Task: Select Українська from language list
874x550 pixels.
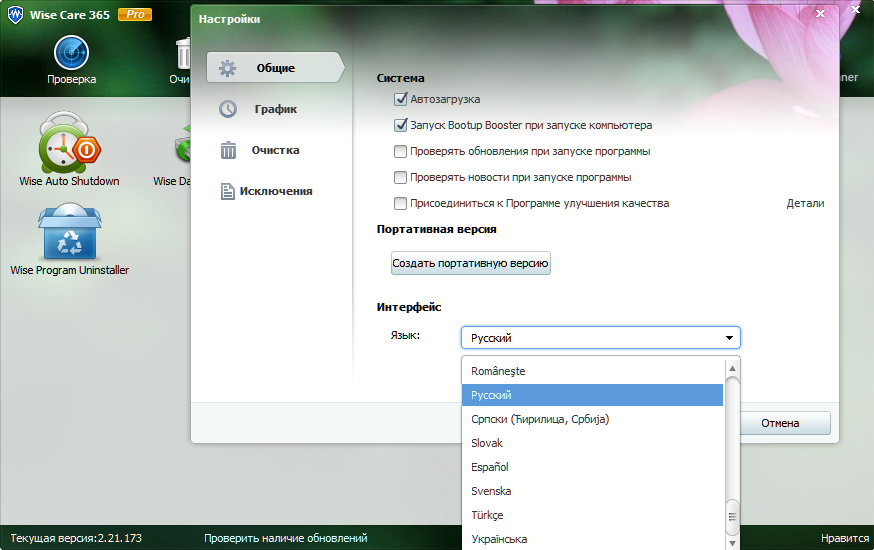Action: tap(593, 539)
